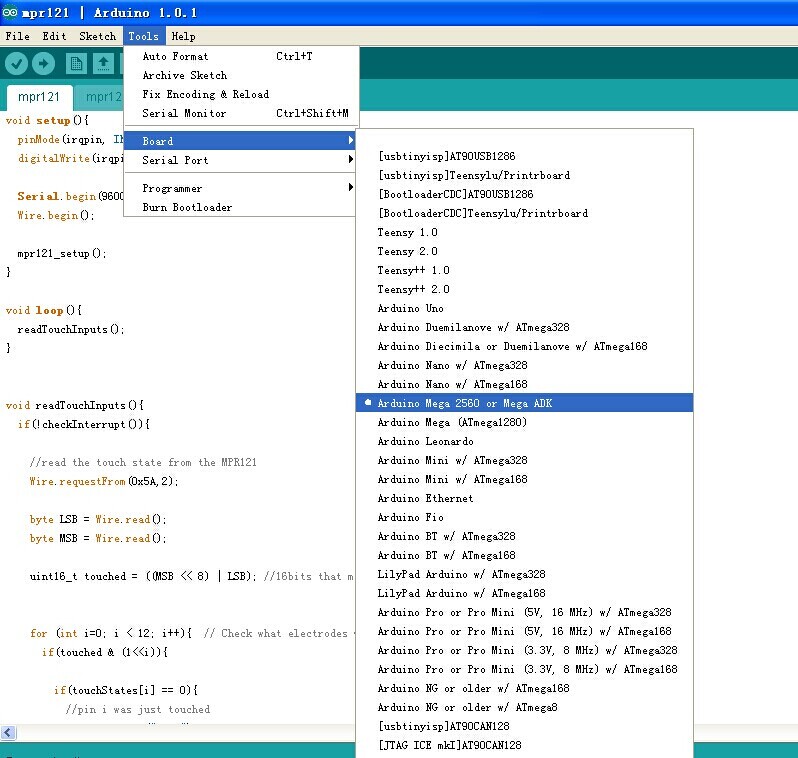Choose Auto Format from Tools menu
Image resolution: width=798 pixels, height=758 pixels.
[x=241, y=57]
